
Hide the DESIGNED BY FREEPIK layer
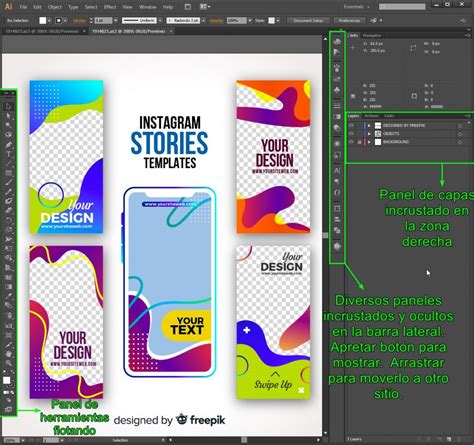click(x=351, y=125)
